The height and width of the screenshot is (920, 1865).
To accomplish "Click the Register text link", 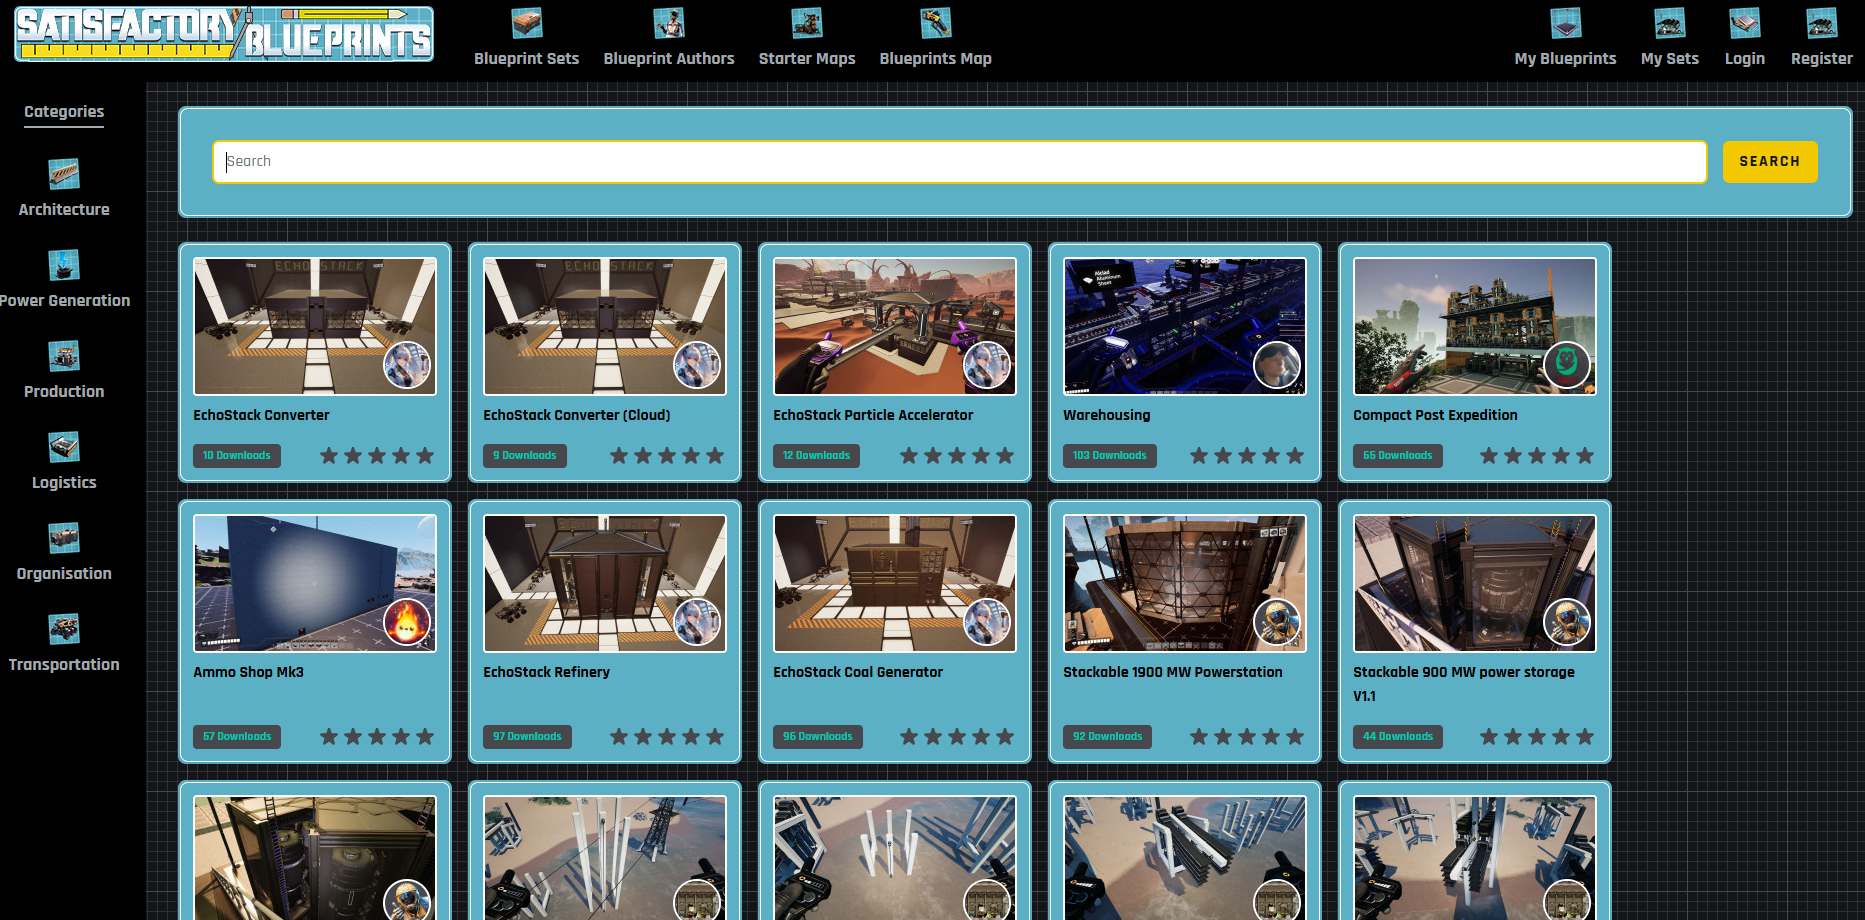I will coord(1822,59).
